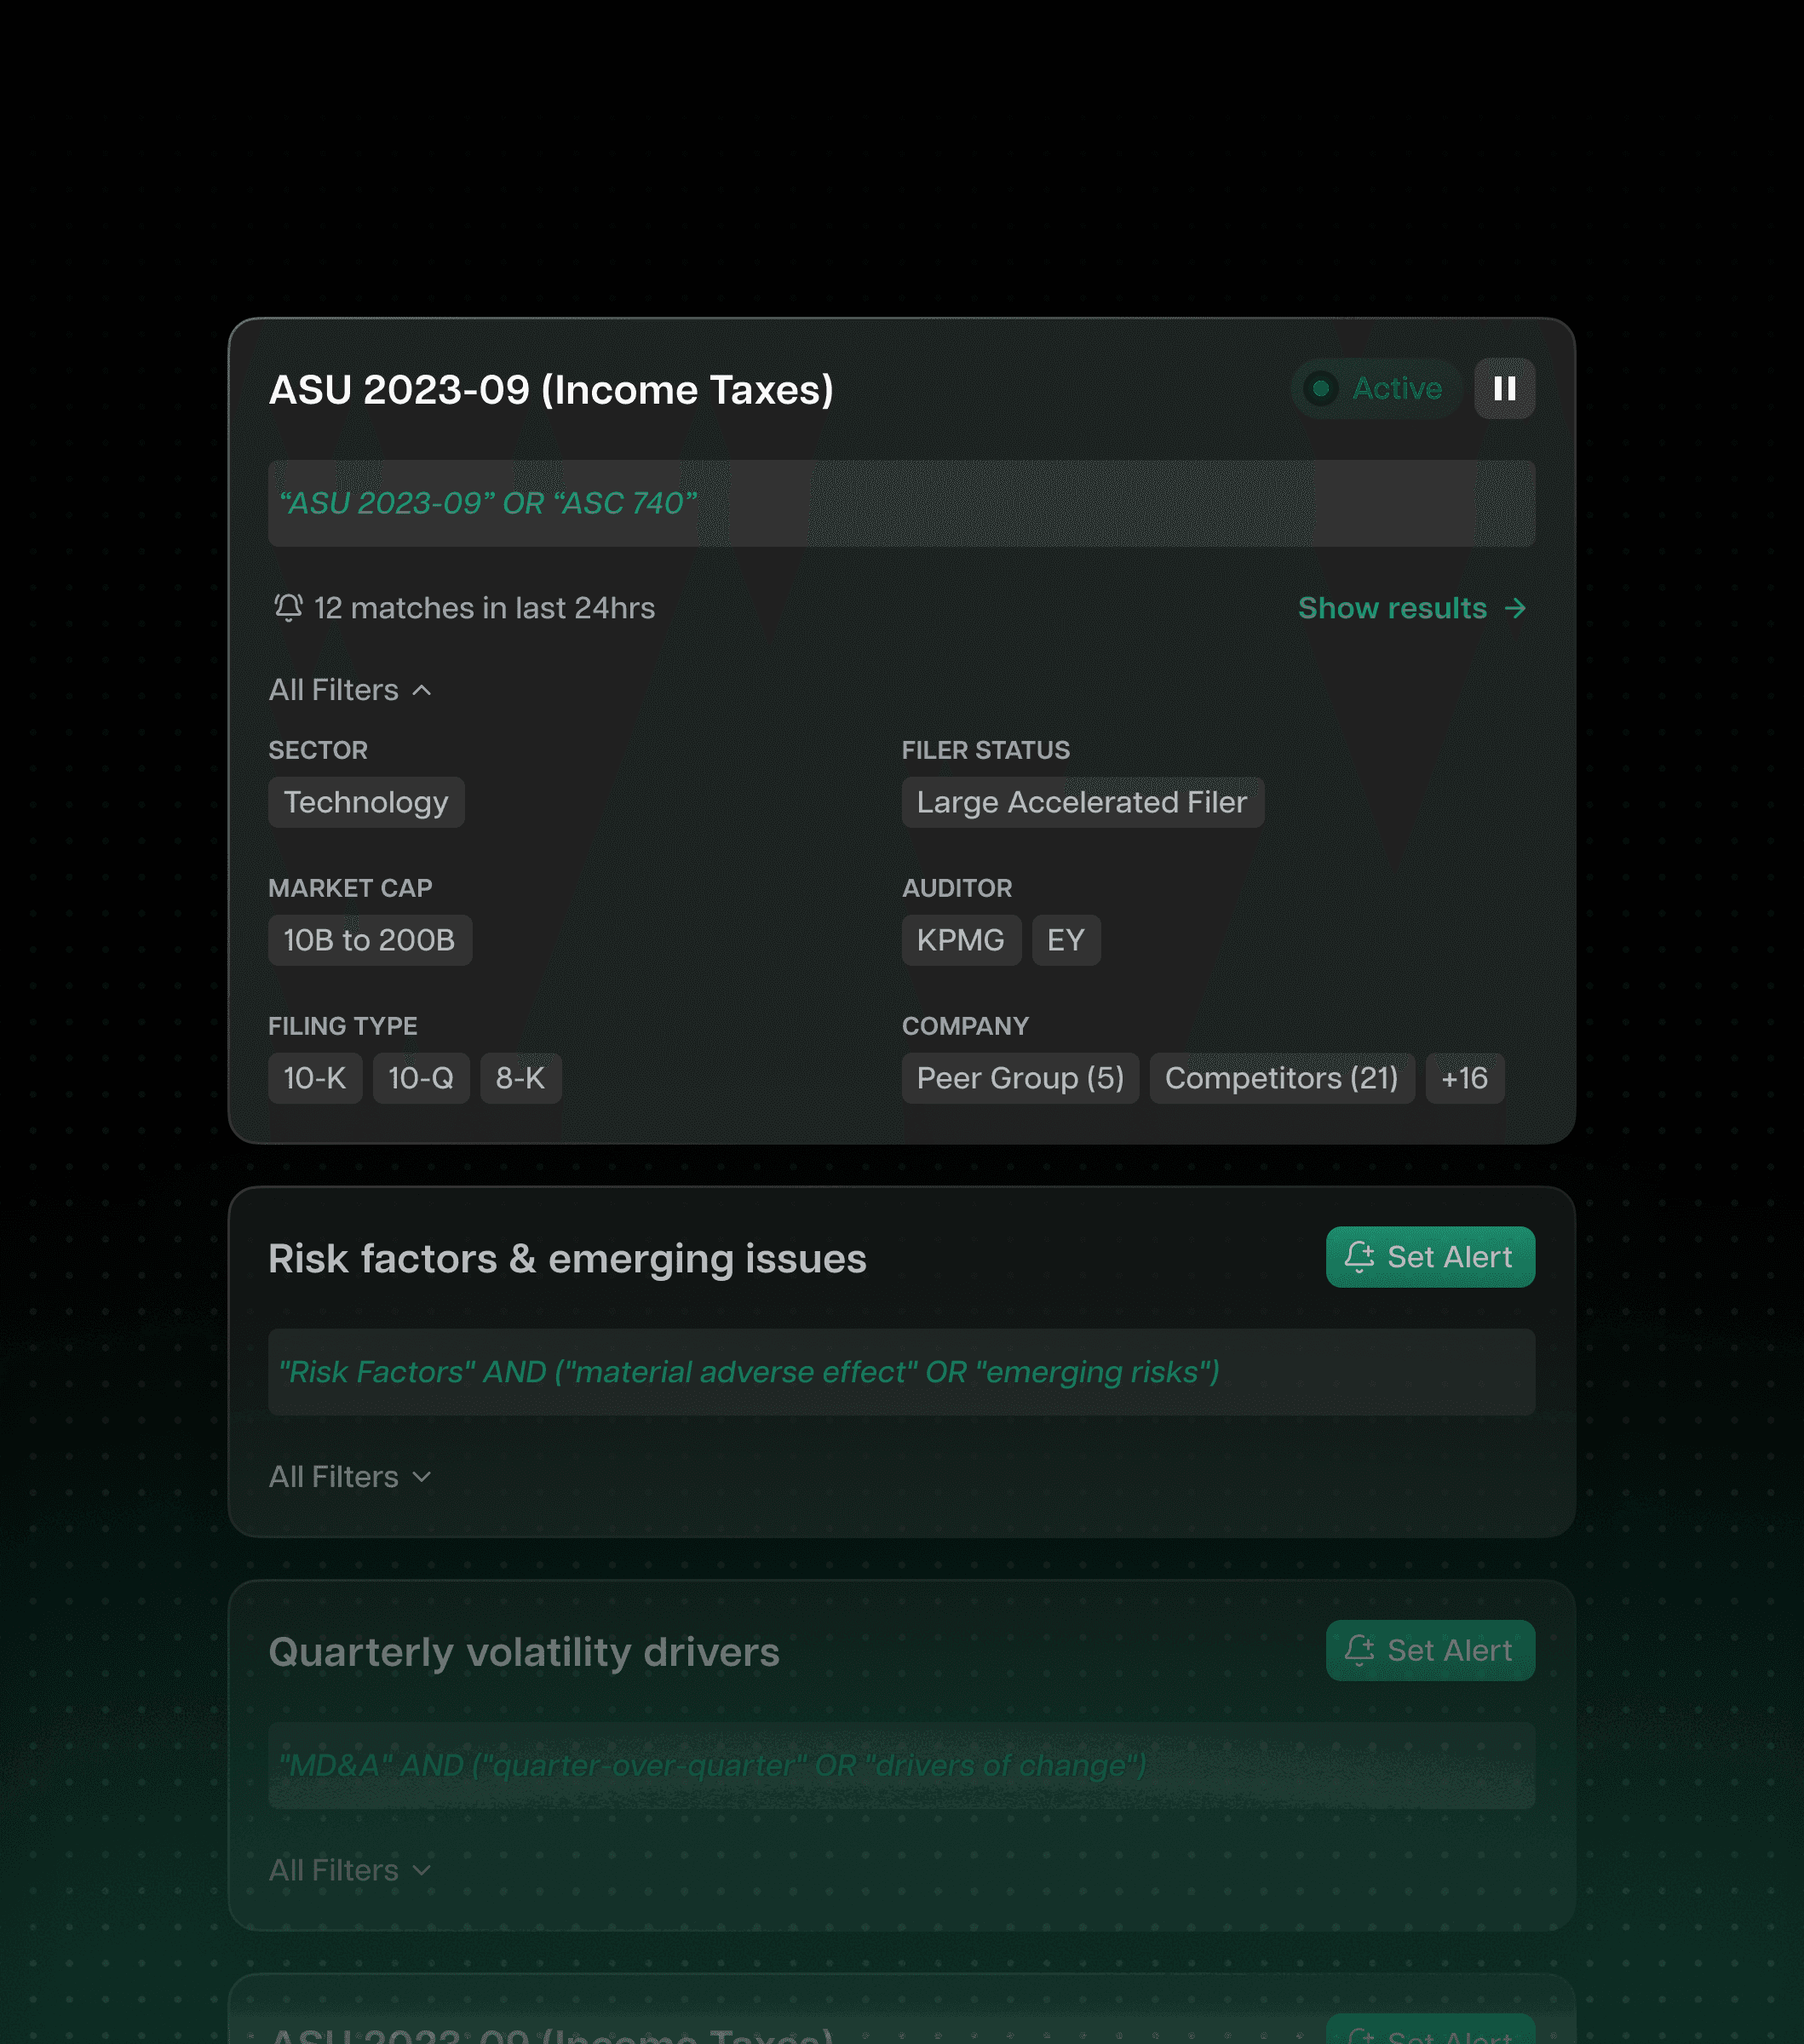Click the arrow icon next to Show results

click(1517, 608)
